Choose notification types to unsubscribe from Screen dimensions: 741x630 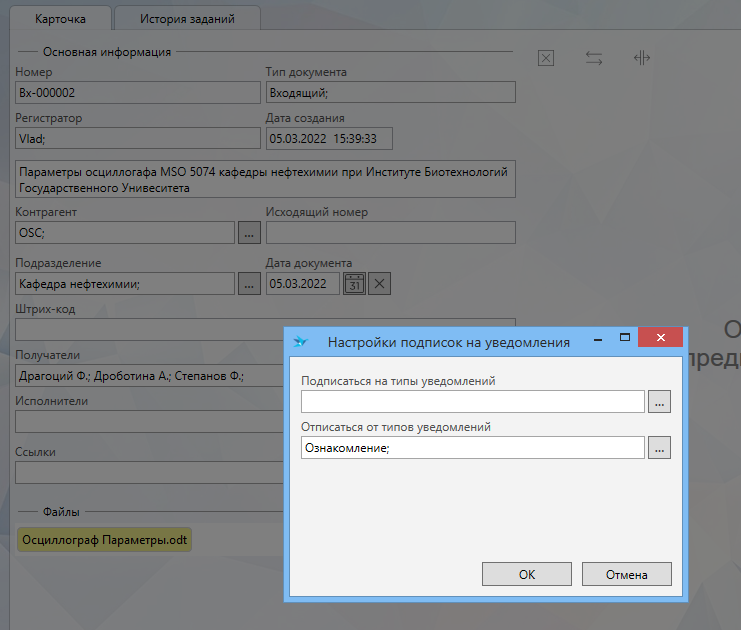tap(659, 448)
